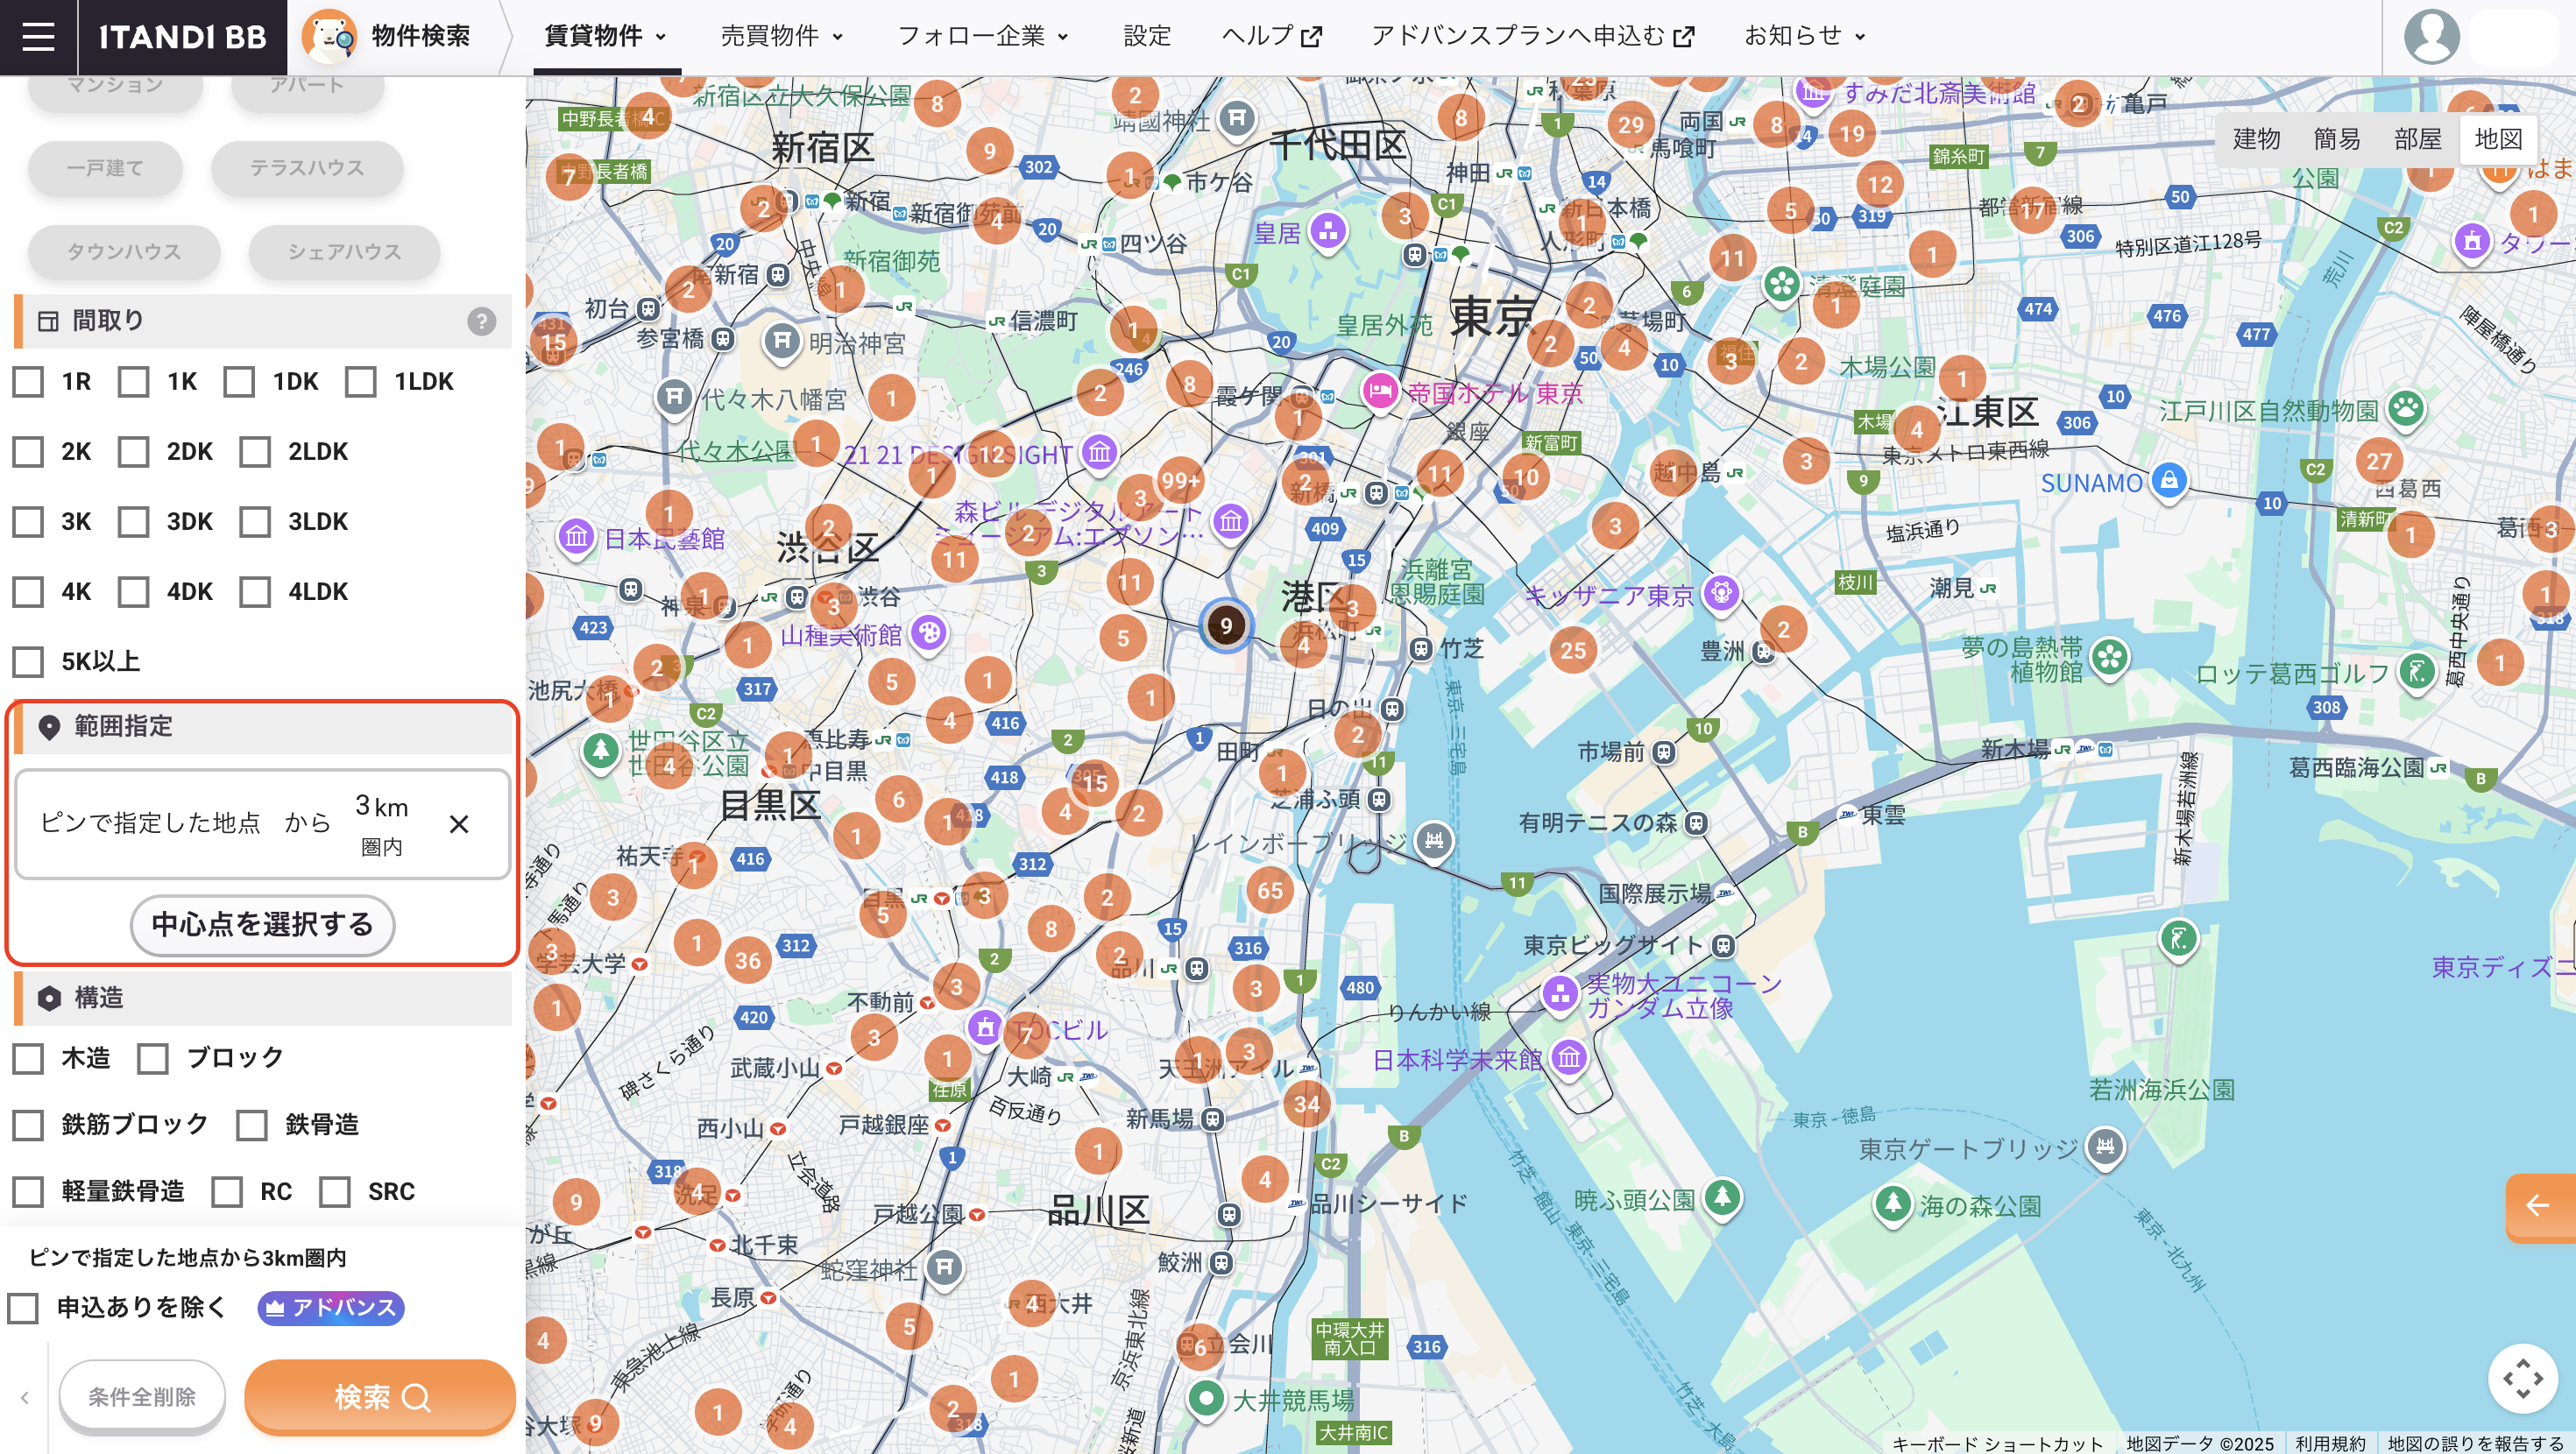The width and height of the screenshot is (2576, 1454).
Task: Click the 34 cluster marker near 新馬場
Action: [x=1307, y=1104]
